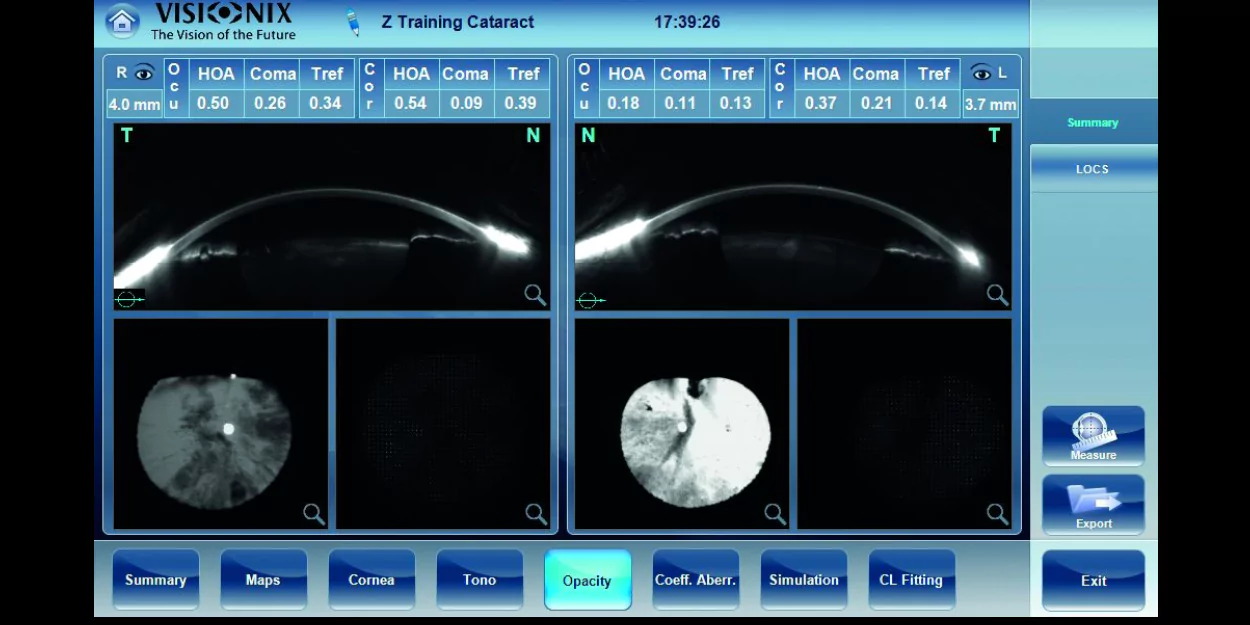Select the left eye 3.7 mm pupil size
The width and height of the screenshot is (1250, 625).
[989, 104]
